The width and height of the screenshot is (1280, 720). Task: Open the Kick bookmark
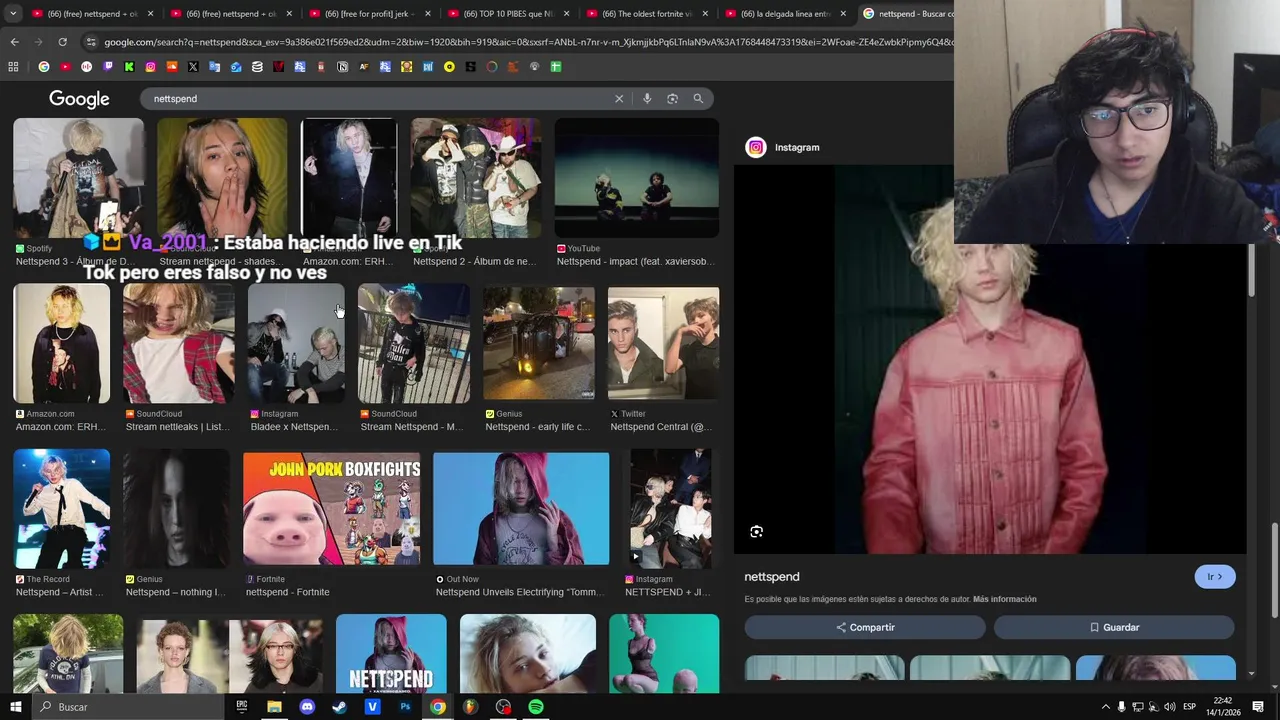(x=129, y=67)
